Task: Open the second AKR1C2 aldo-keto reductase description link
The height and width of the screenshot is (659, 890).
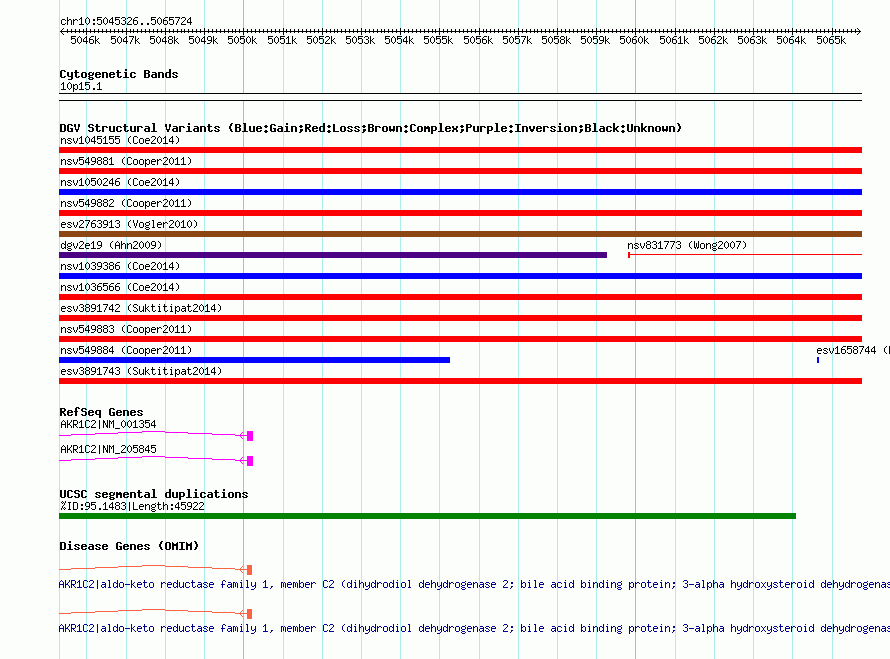Action: [474, 629]
